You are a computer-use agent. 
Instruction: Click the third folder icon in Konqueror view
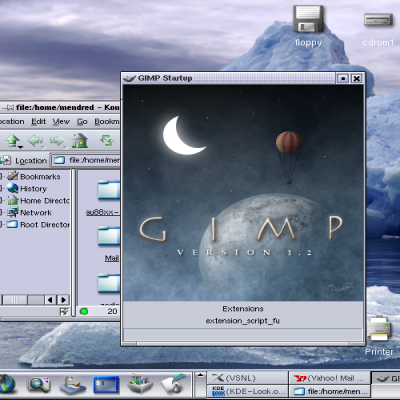109,283
